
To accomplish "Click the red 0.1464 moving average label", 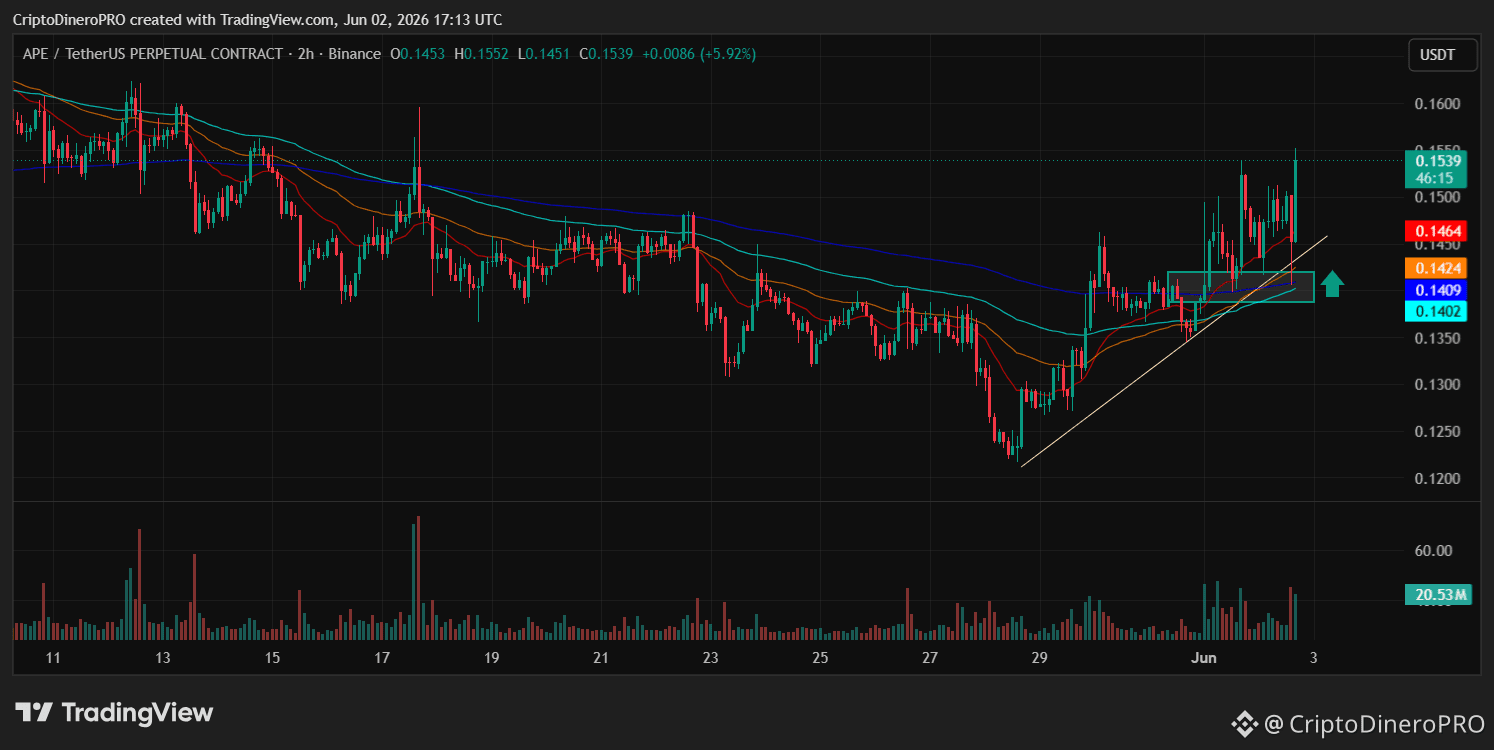I will (x=1436, y=231).
